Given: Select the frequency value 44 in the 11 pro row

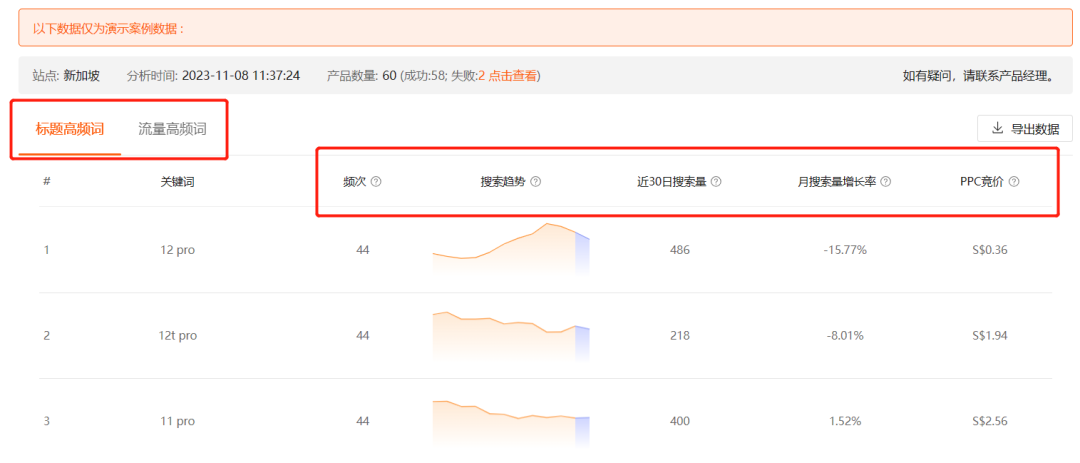Looking at the screenshot, I should click(x=363, y=421).
